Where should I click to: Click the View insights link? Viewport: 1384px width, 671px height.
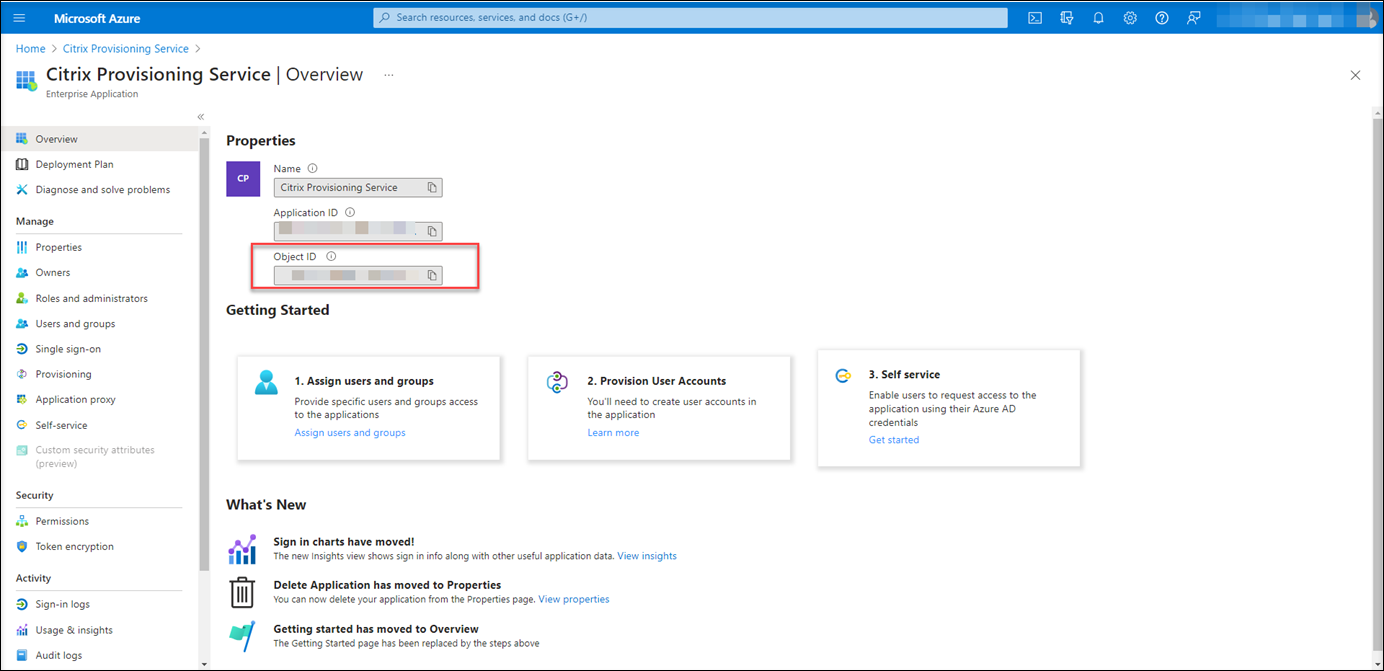(647, 556)
